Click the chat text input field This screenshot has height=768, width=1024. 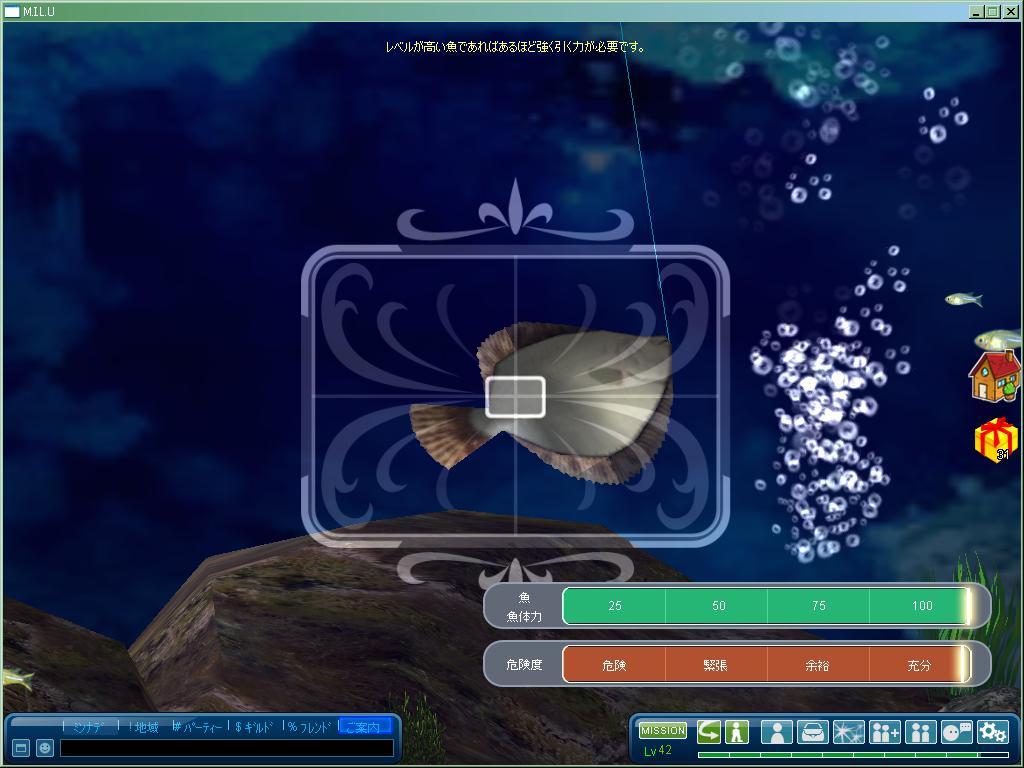click(x=226, y=747)
